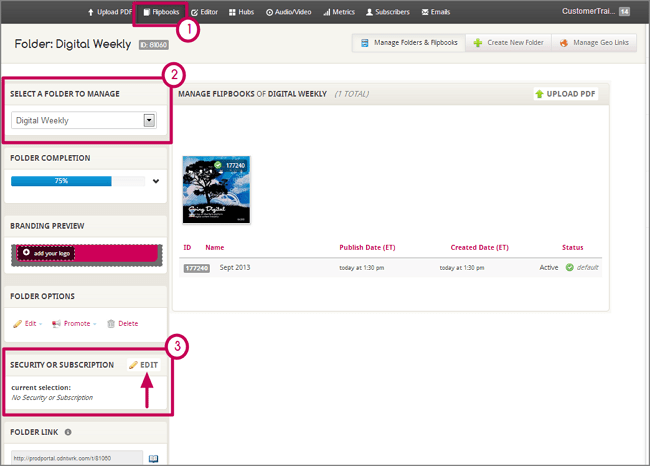650x466 pixels.
Task: Sort by the Name column header
Action: point(215,248)
